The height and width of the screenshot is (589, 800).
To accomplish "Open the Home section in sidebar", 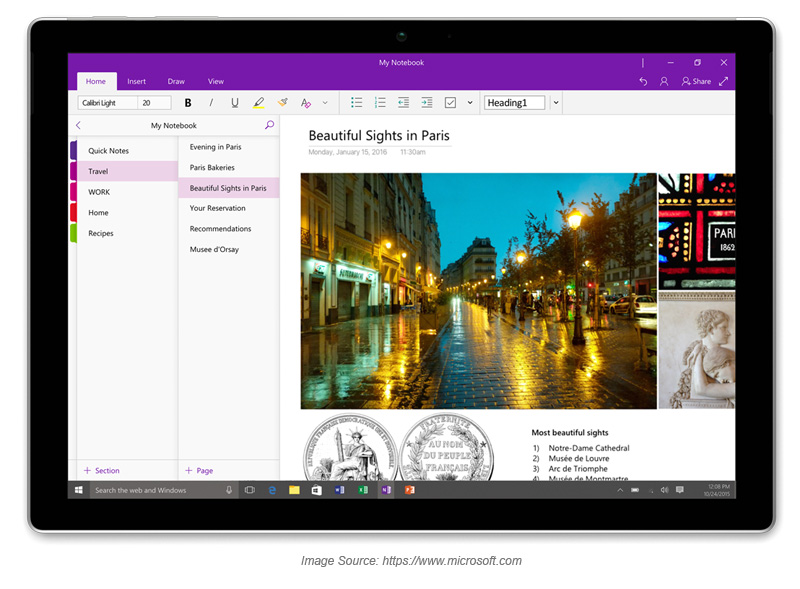I will pyautogui.click(x=127, y=212).
